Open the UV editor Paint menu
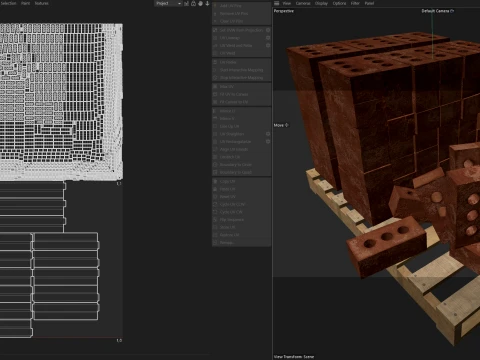The image size is (480, 360). (26, 3)
